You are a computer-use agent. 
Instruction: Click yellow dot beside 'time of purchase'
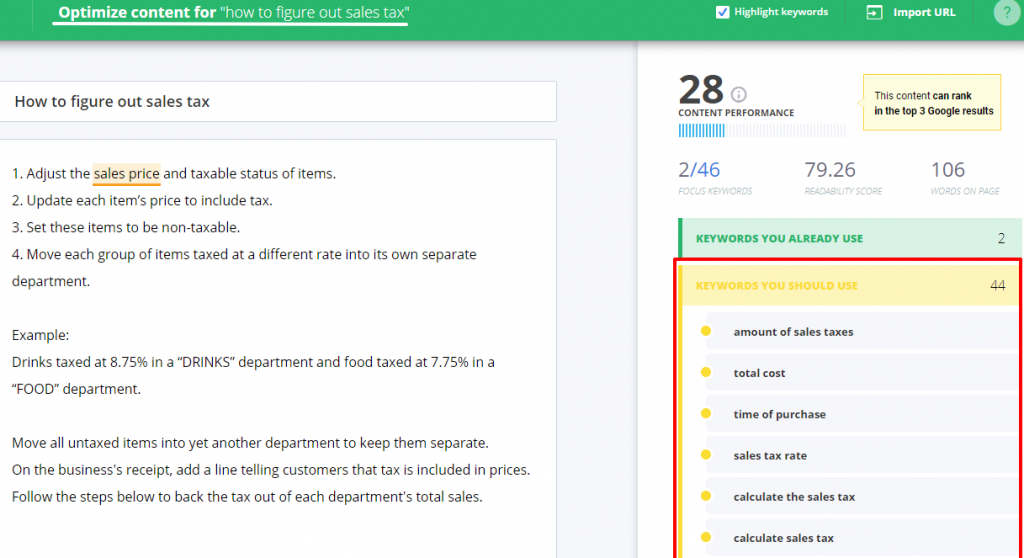tap(706, 414)
